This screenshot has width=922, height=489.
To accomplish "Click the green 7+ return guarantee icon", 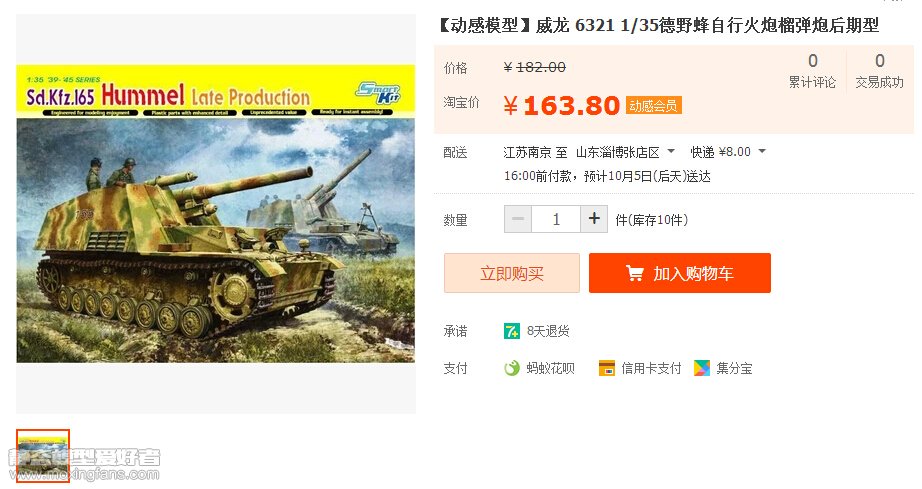I will [x=512, y=331].
